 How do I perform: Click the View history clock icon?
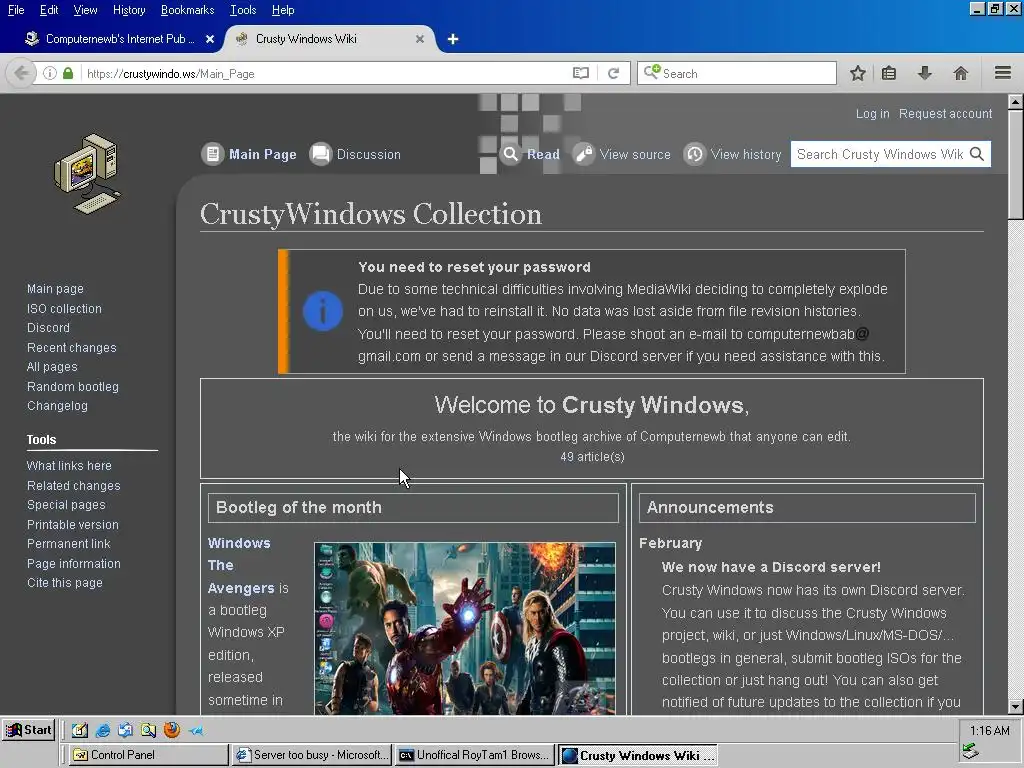point(695,154)
